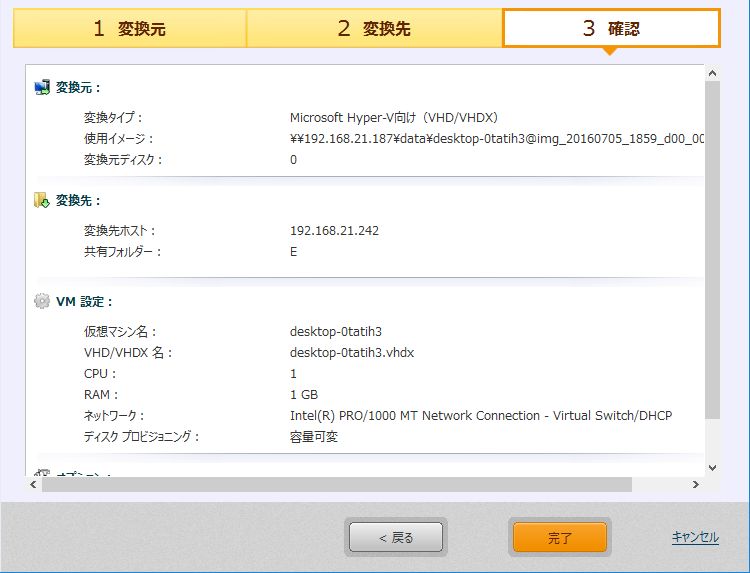Click the horizontal scrollbar right arrow
Viewport: 750px width, 573px height.
pyautogui.click(x=696, y=485)
